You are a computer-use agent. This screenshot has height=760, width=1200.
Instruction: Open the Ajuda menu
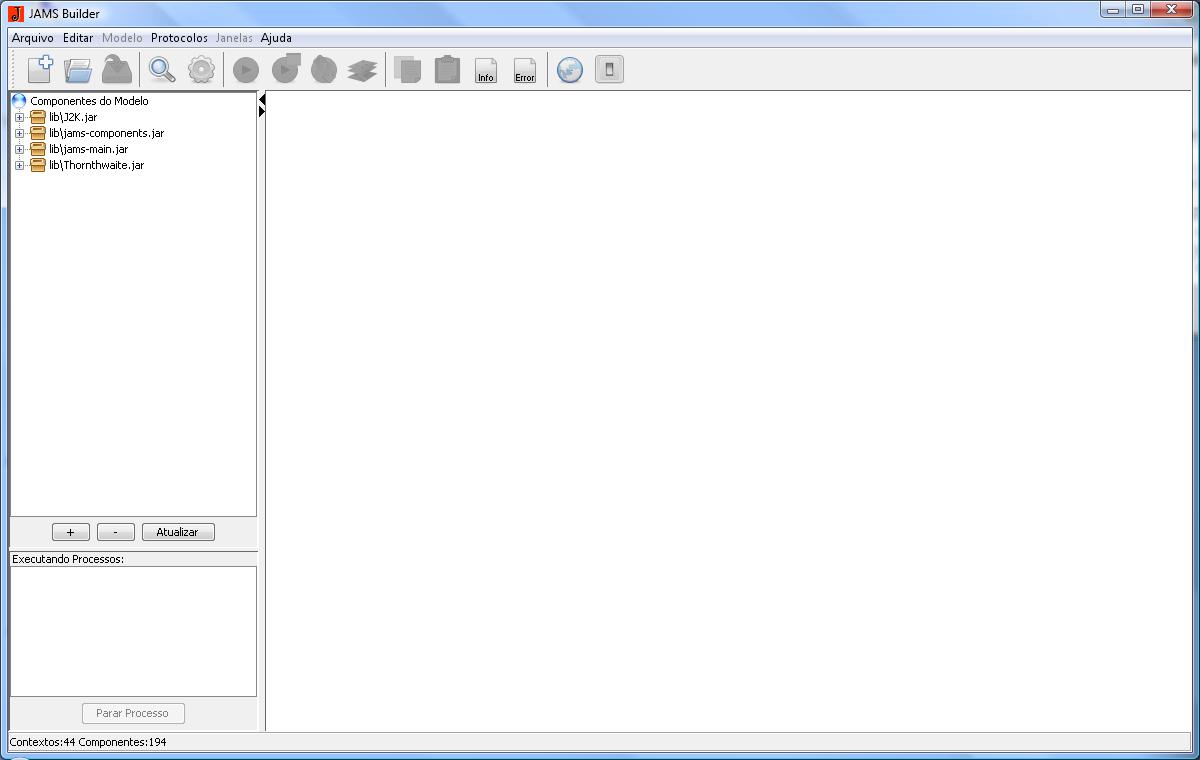[276, 38]
